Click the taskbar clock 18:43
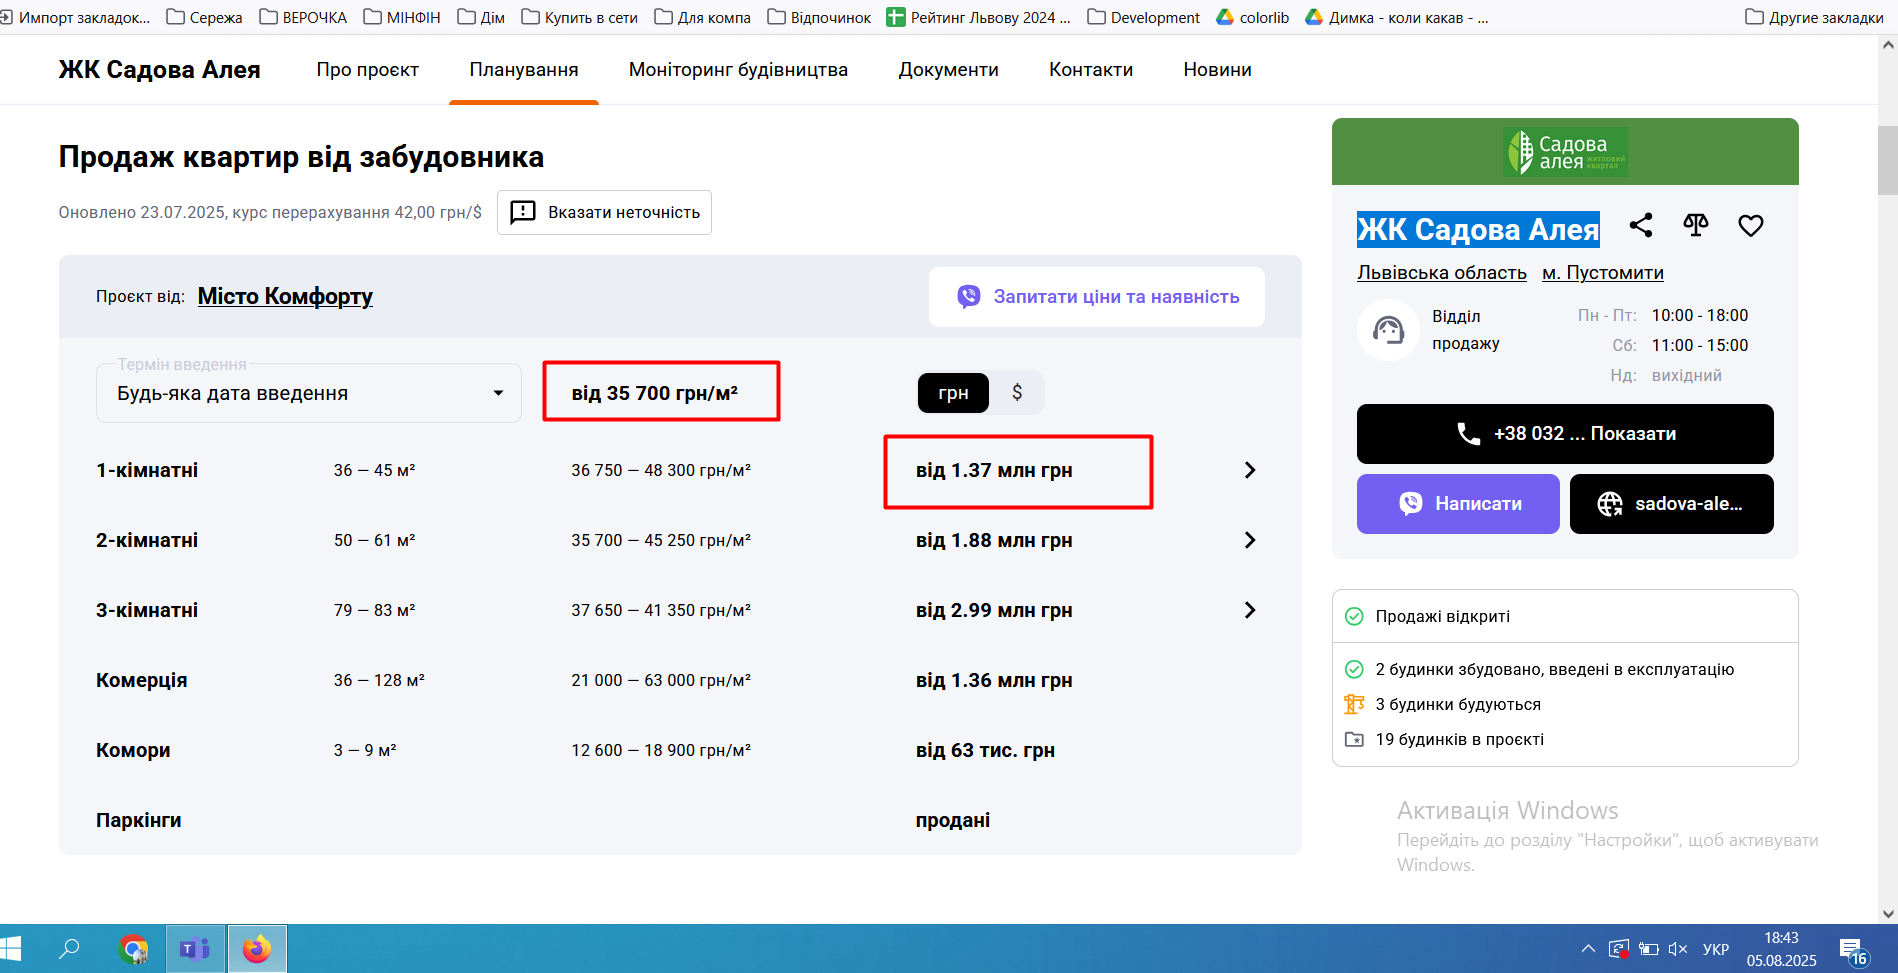 click(x=1781, y=937)
